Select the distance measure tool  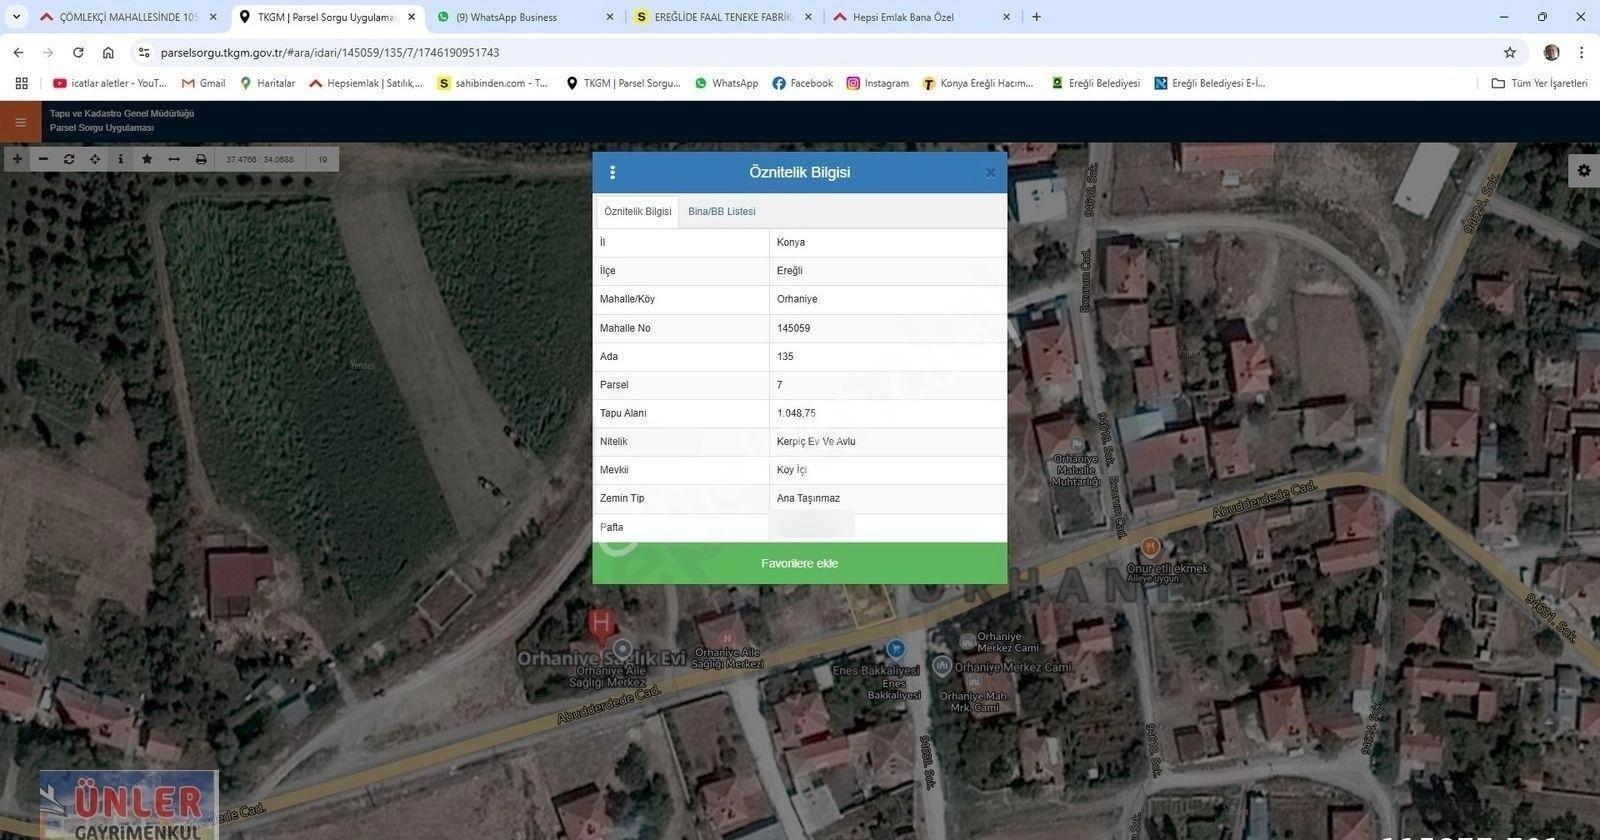pyautogui.click(x=174, y=159)
